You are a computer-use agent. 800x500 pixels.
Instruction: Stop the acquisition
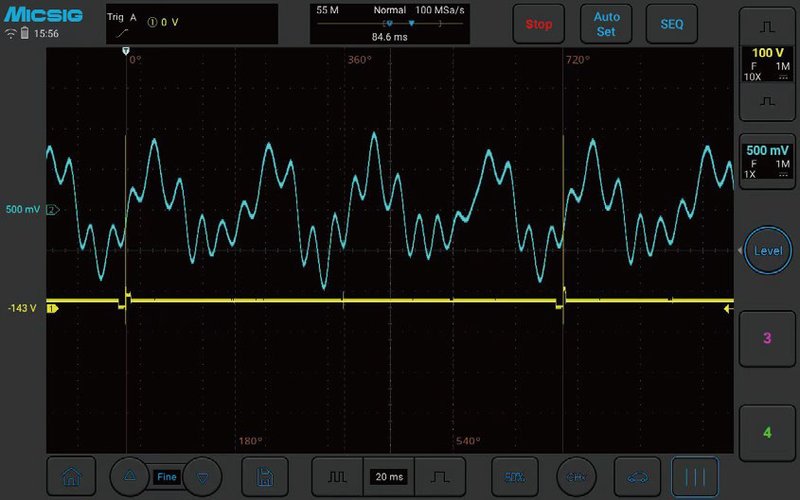coord(539,24)
